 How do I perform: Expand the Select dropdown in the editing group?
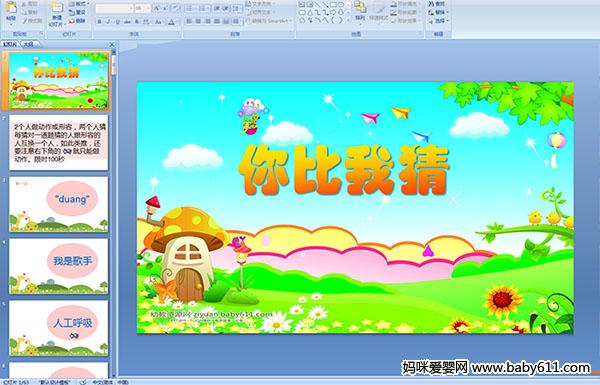[x=437, y=21]
